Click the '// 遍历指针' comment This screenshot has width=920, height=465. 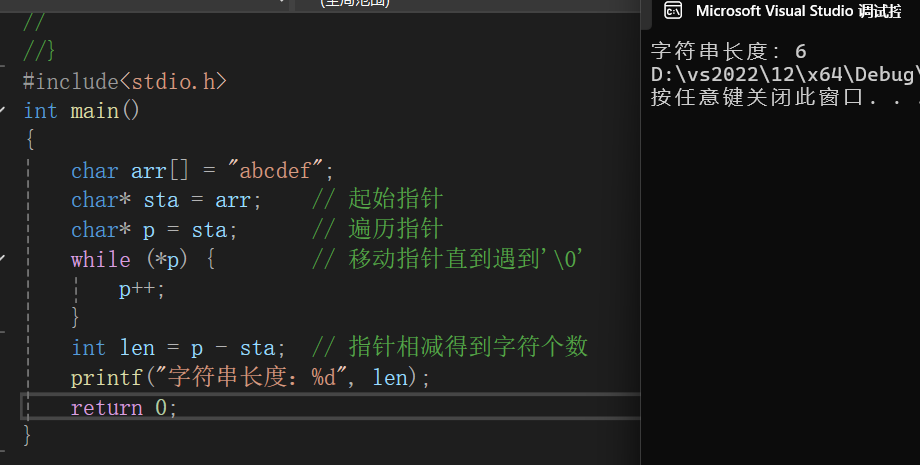[x=377, y=229]
